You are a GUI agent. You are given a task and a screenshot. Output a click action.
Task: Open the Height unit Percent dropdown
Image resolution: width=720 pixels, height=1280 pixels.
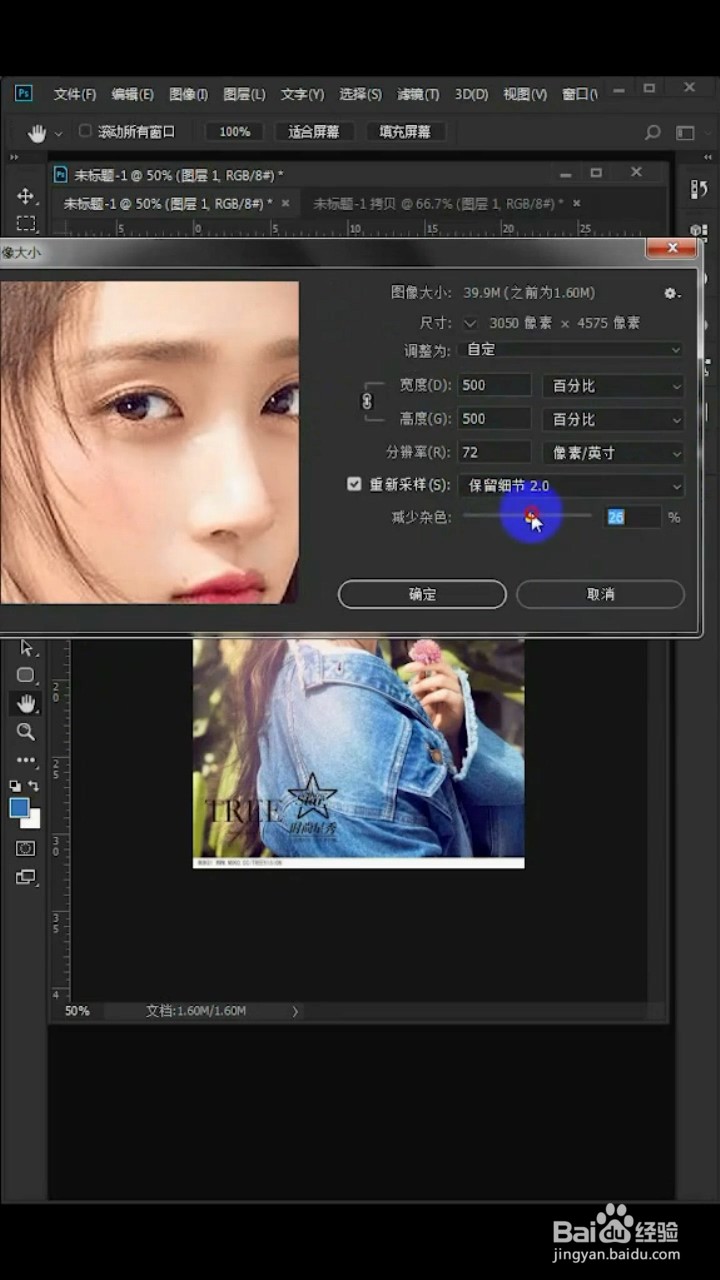click(613, 419)
